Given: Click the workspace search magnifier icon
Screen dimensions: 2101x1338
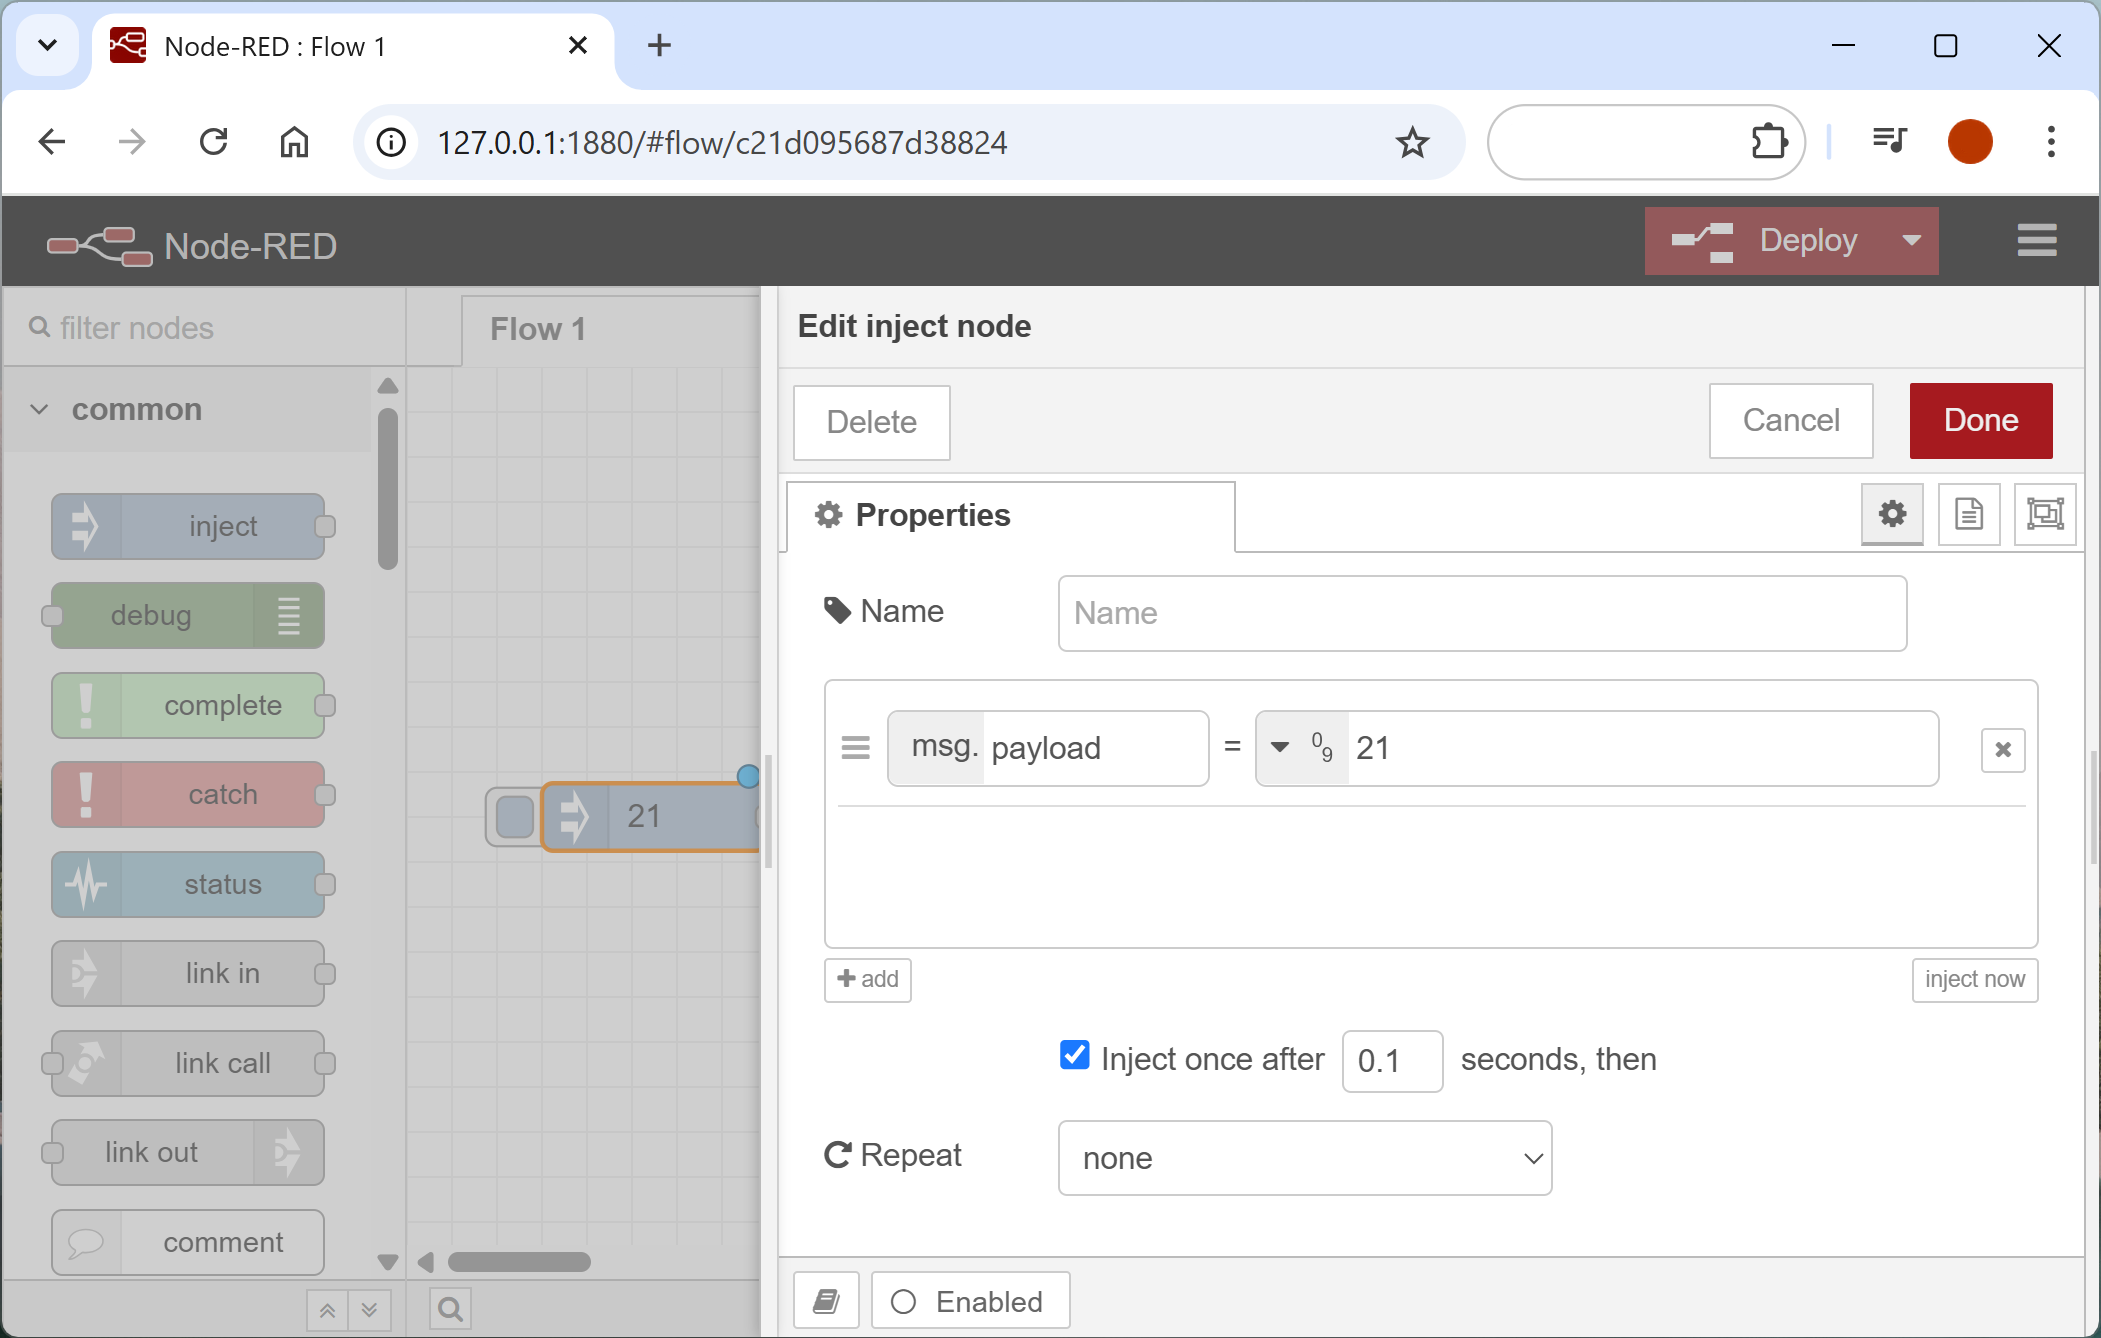Looking at the screenshot, I should pyautogui.click(x=450, y=1308).
